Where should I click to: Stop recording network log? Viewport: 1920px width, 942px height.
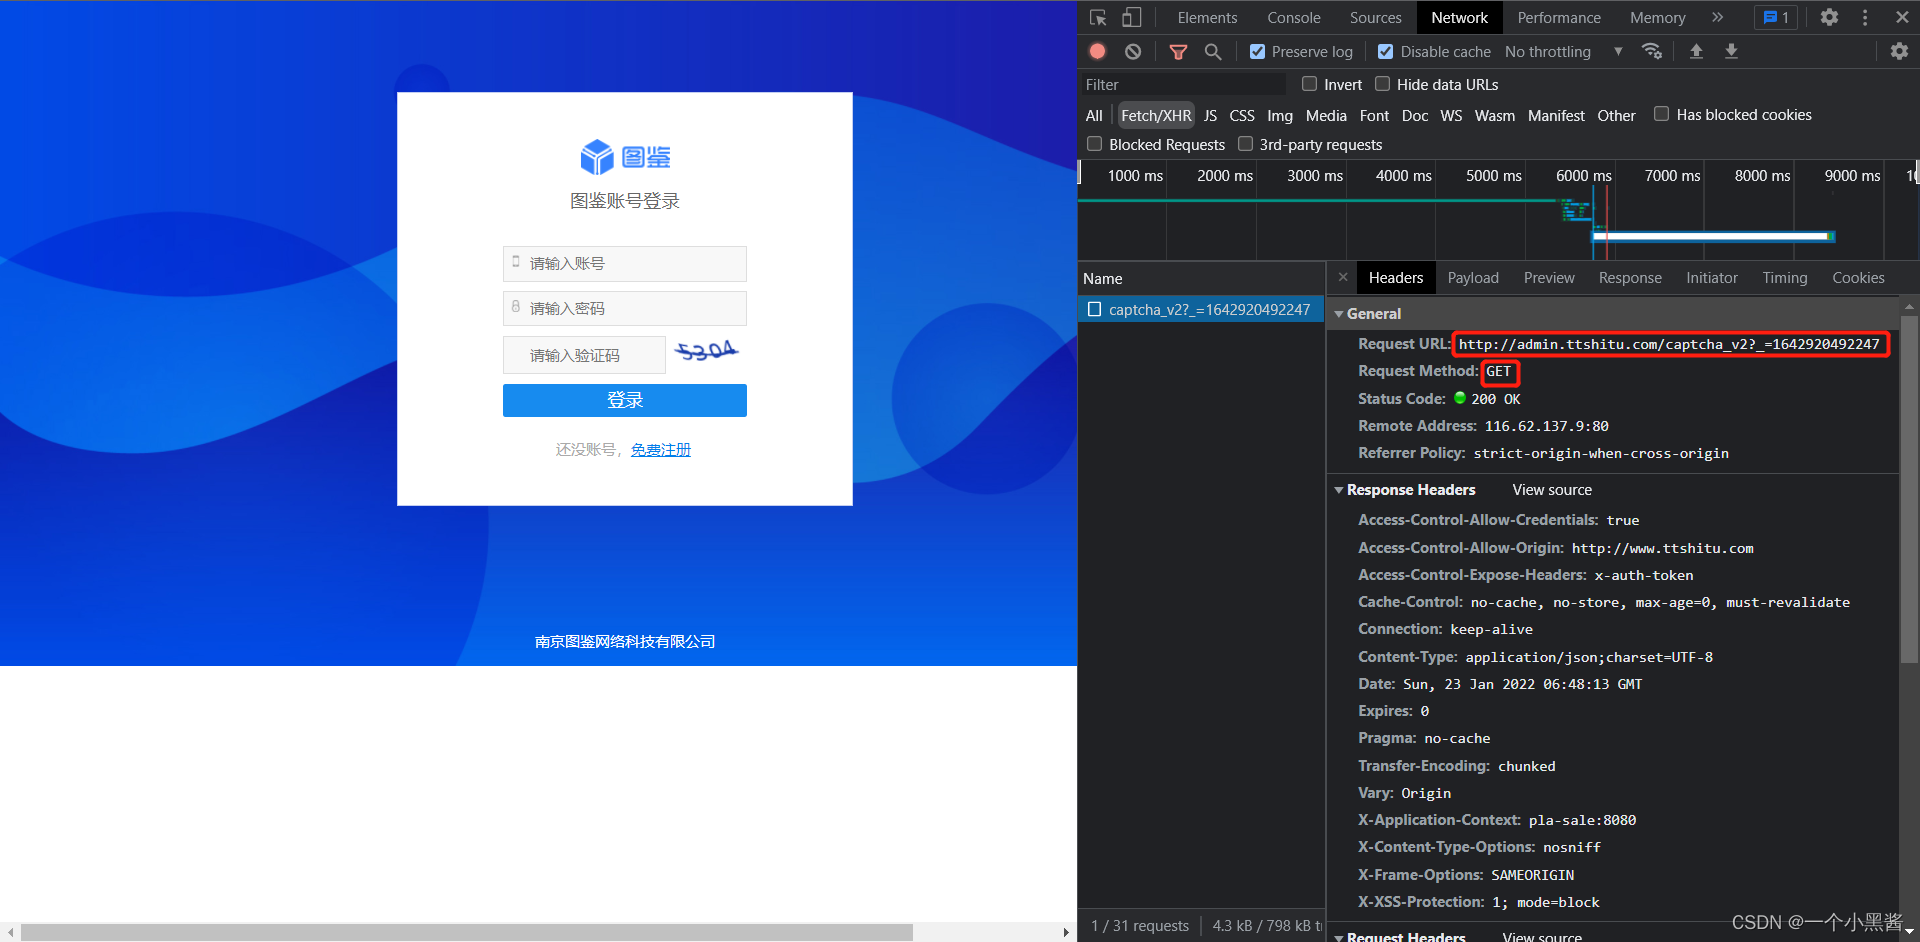pyautogui.click(x=1097, y=51)
